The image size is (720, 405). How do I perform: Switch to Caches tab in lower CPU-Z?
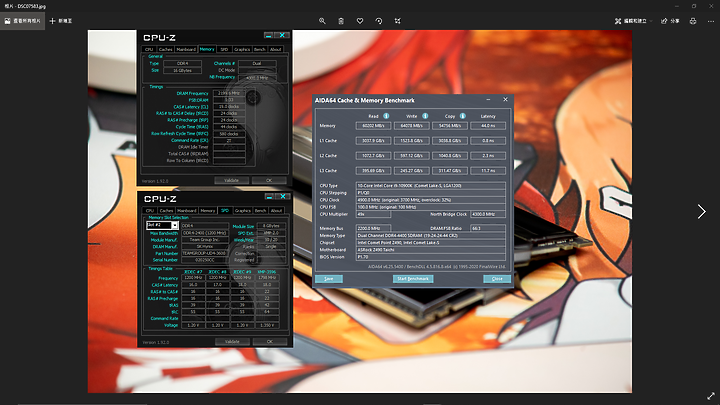pyautogui.click(x=166, y=210)
